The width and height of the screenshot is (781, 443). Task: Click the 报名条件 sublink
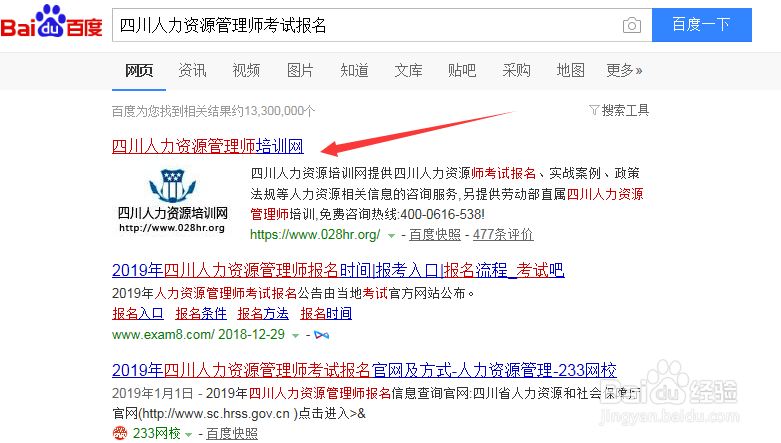point(201,313)
